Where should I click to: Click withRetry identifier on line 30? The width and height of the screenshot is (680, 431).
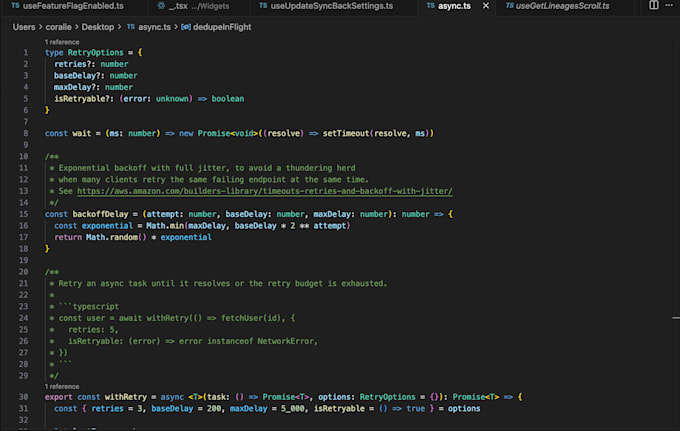point(126,397)
